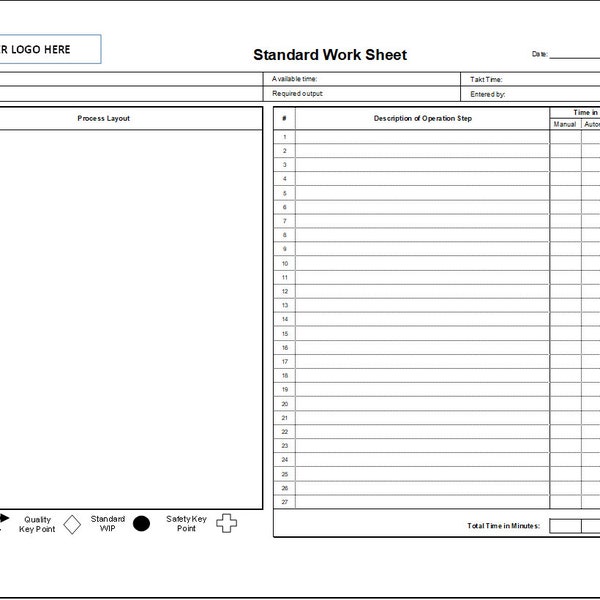Image resolution: width=600 pixels, height=600 pixels.
Task: Select the Entered by field
Action: point(530,94)
